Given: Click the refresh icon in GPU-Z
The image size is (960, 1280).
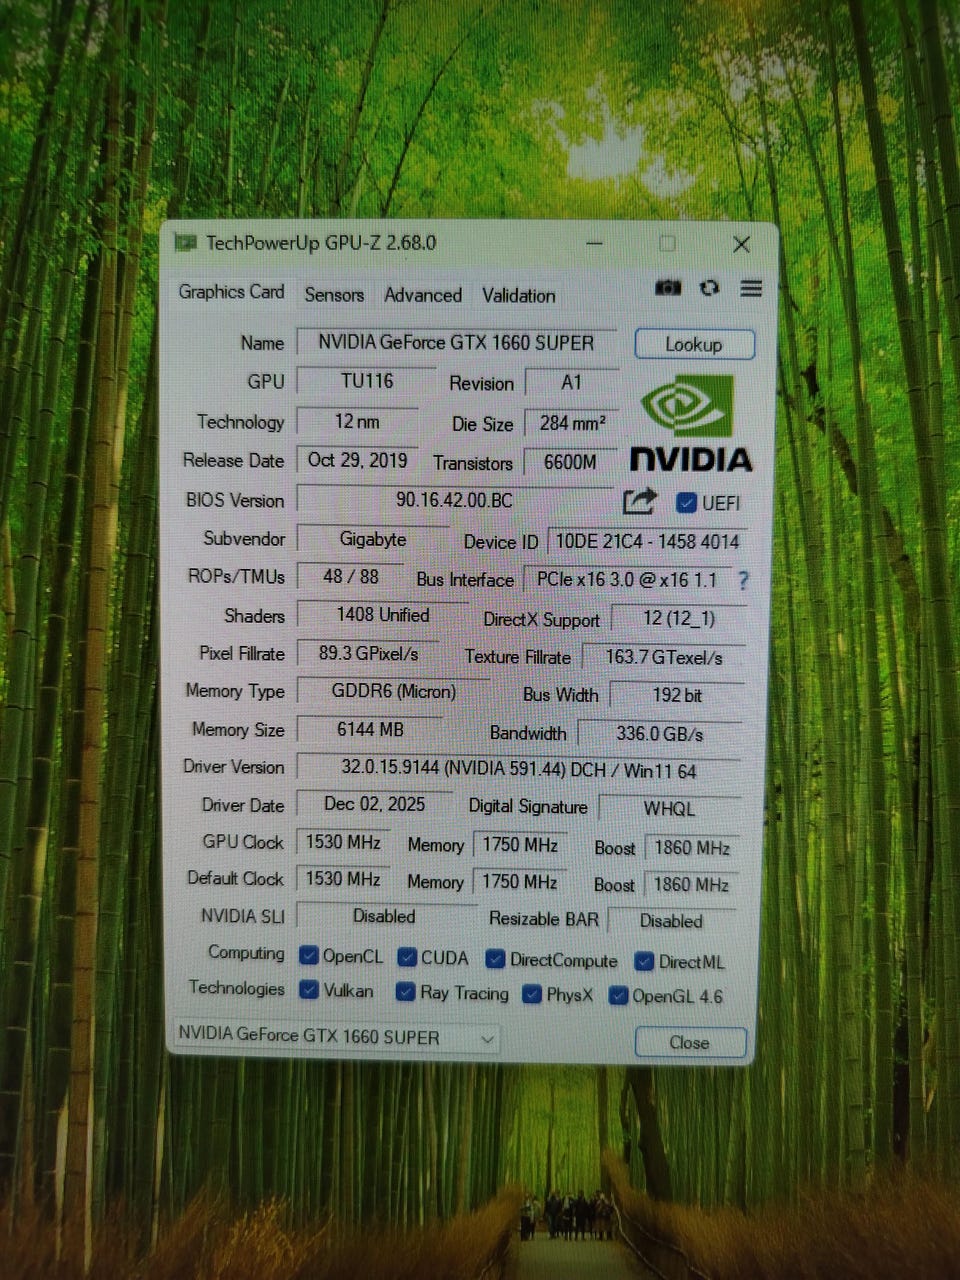Looking at the screenshot, I should coord(710,288).
